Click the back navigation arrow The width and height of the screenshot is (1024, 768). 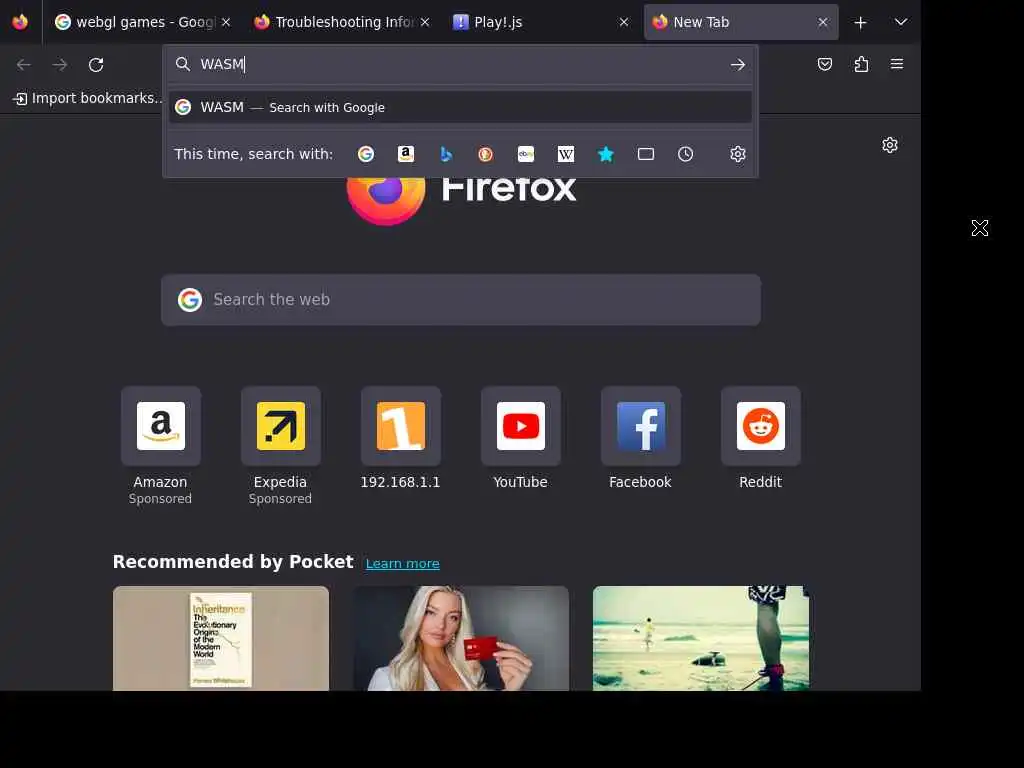[x=24, y=65]
